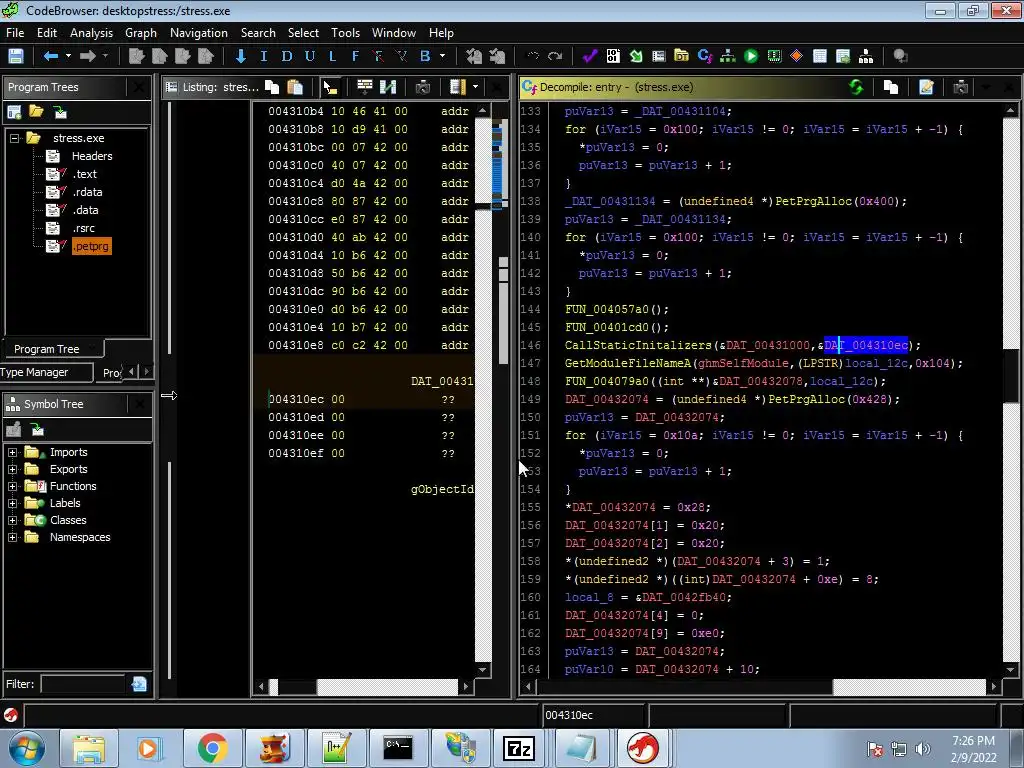Image resolution: width=1024 pixels, height=768 pixels.
Task: Open the Listing field editor dropdown arrow
Action: tap(475, 87)
